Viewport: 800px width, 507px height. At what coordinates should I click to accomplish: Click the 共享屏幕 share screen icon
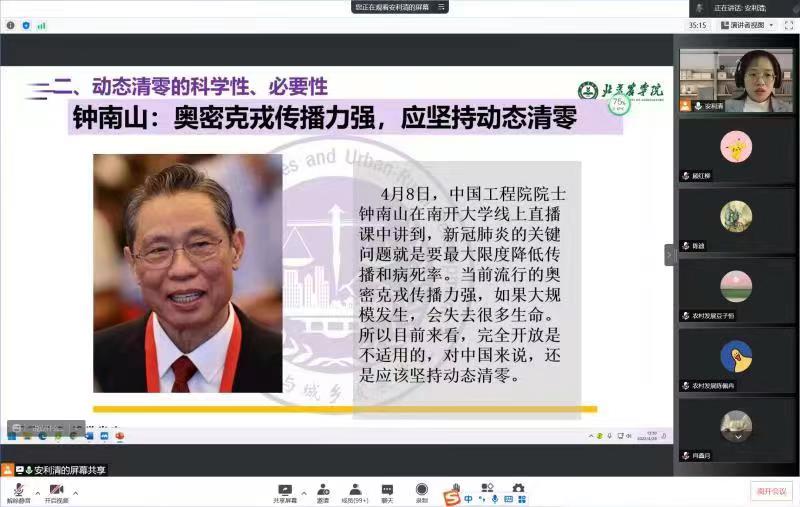285,489
